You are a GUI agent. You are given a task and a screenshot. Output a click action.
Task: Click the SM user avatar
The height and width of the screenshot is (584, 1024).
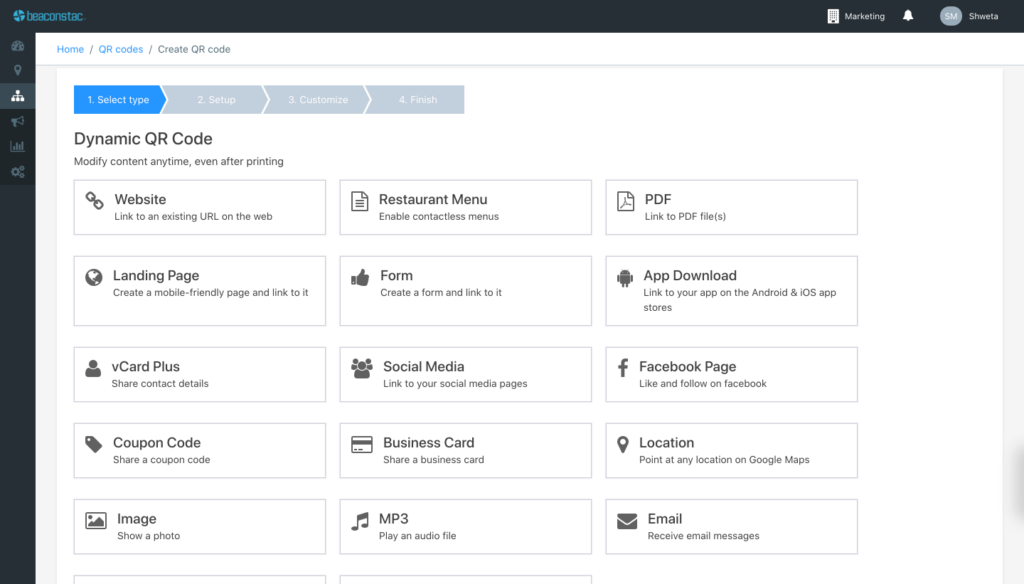tap(951, 16)
